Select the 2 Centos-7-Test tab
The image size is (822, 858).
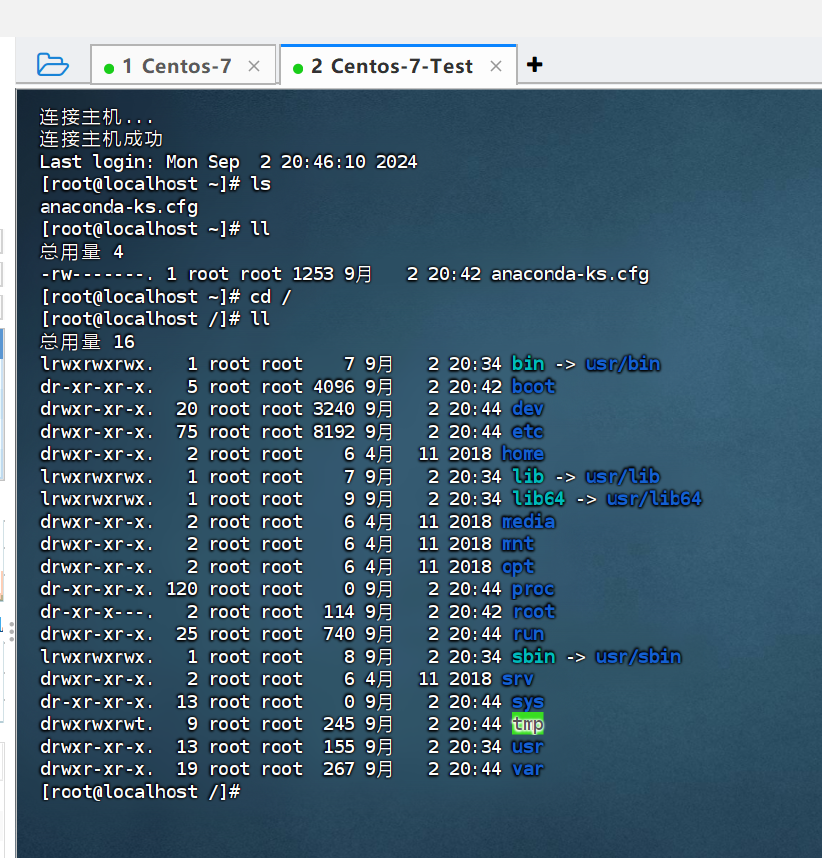click(x=391, y=66)
